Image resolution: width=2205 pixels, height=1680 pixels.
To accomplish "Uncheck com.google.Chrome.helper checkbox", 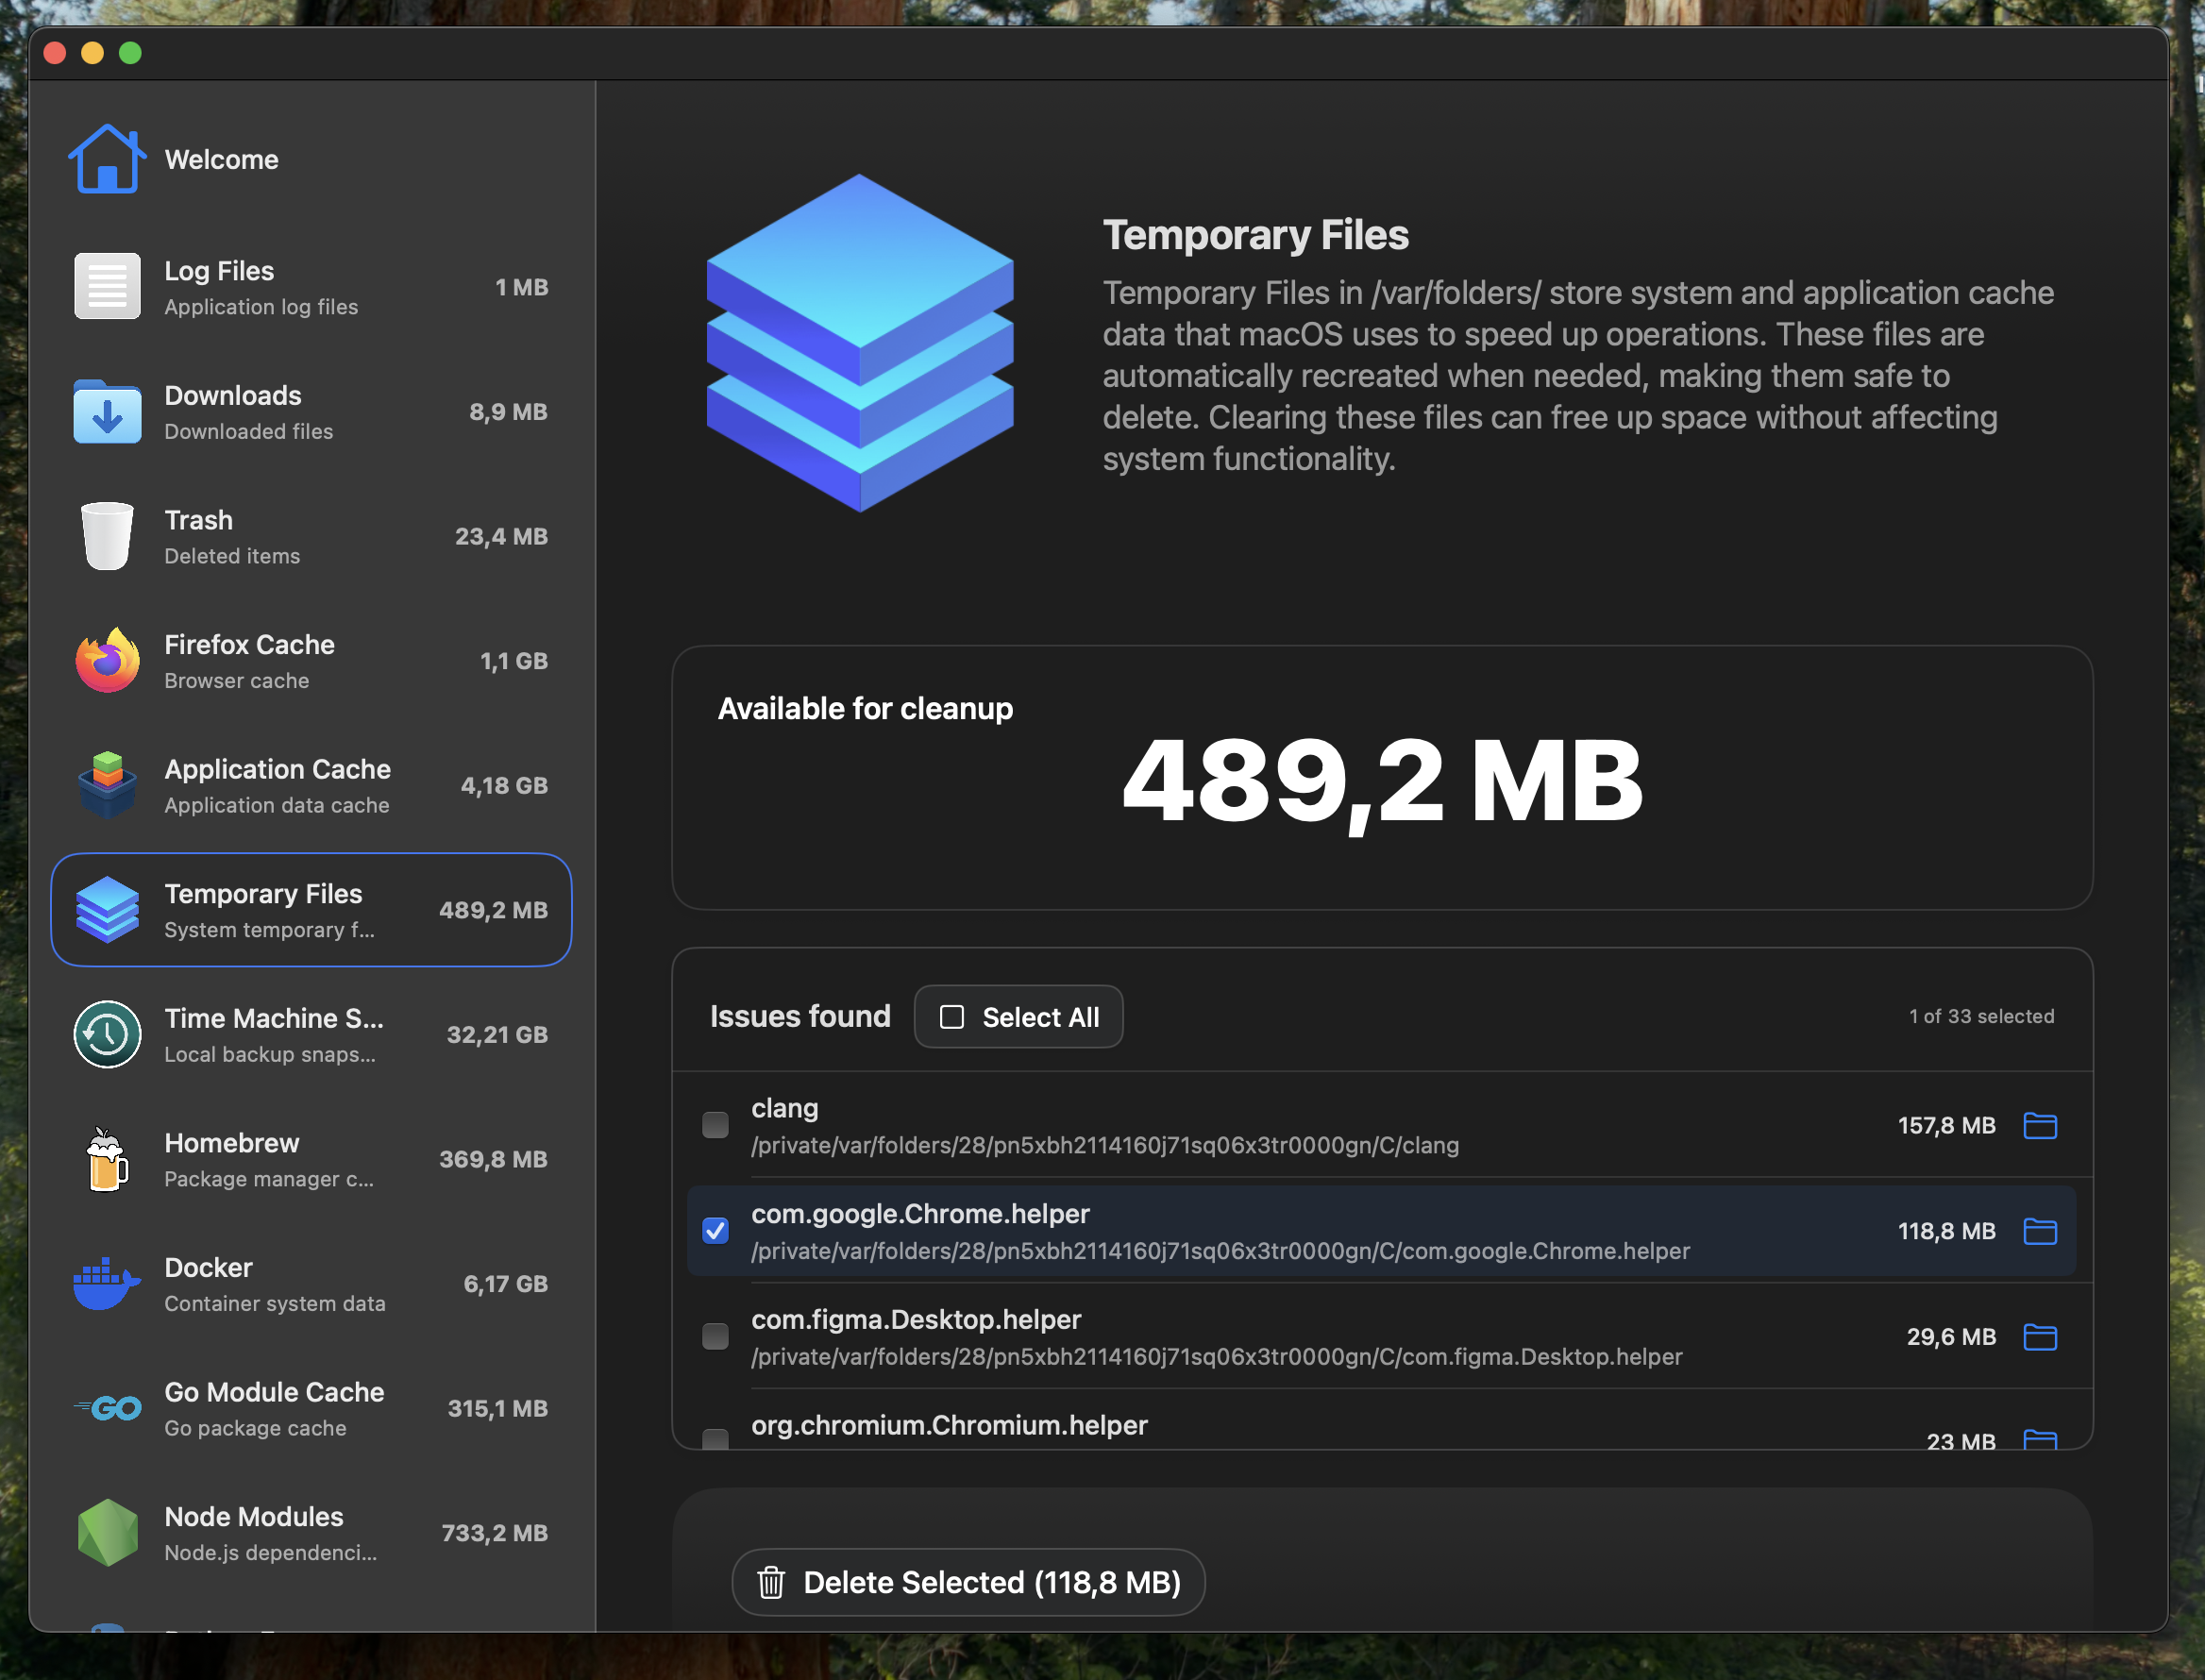I will [x=715, y=1231].
